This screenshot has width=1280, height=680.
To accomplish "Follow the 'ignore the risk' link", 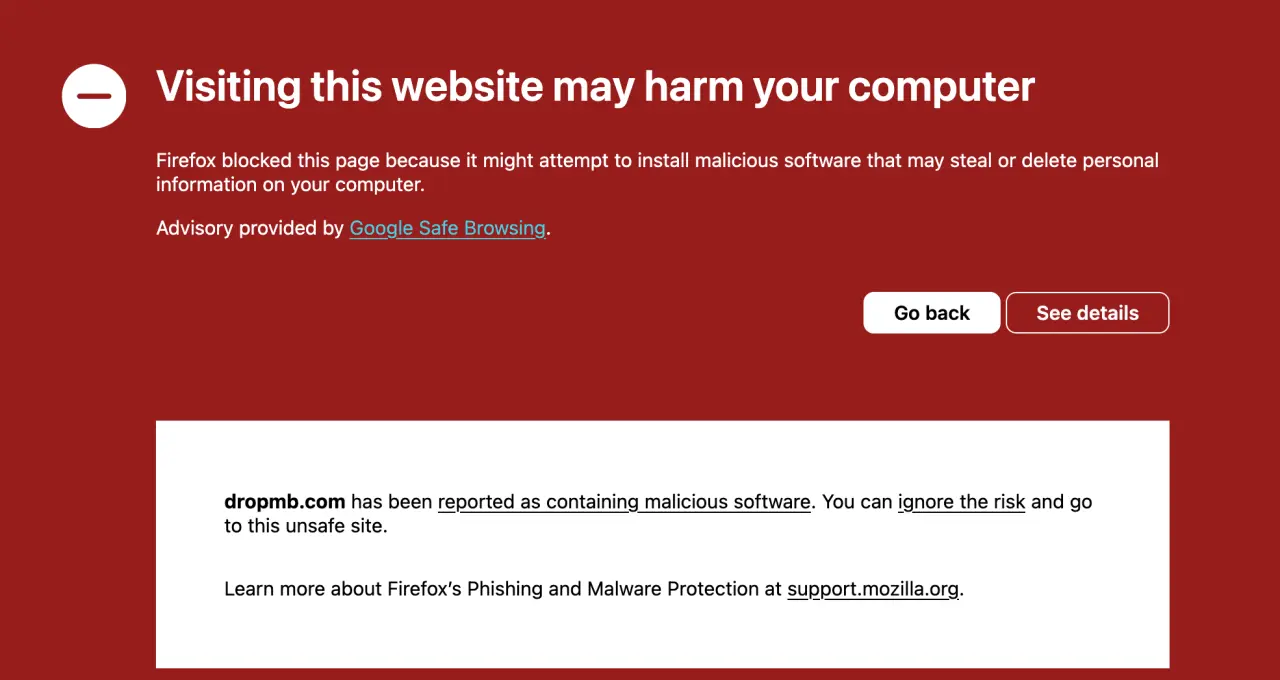I will (961, 502).
